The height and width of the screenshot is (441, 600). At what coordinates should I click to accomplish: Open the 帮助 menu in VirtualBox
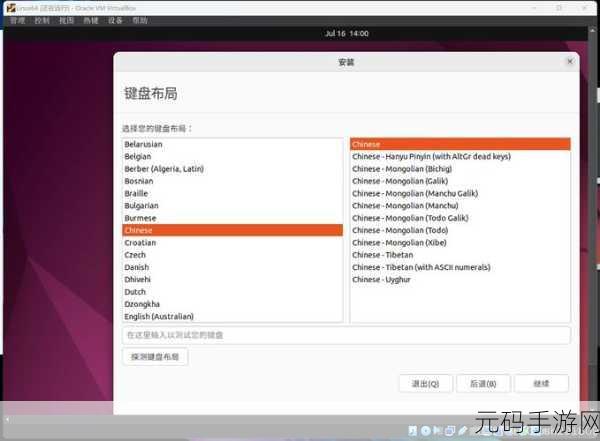(140, 20)
